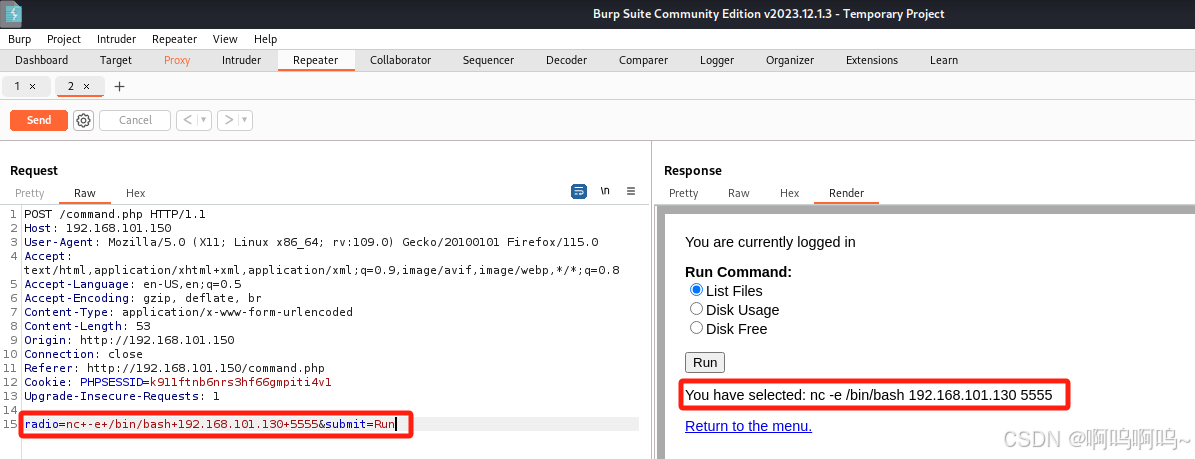This screenshot has width=1195, height=459.
Task: Expand the forward history dropdown arrow
Action: (245, 120)
